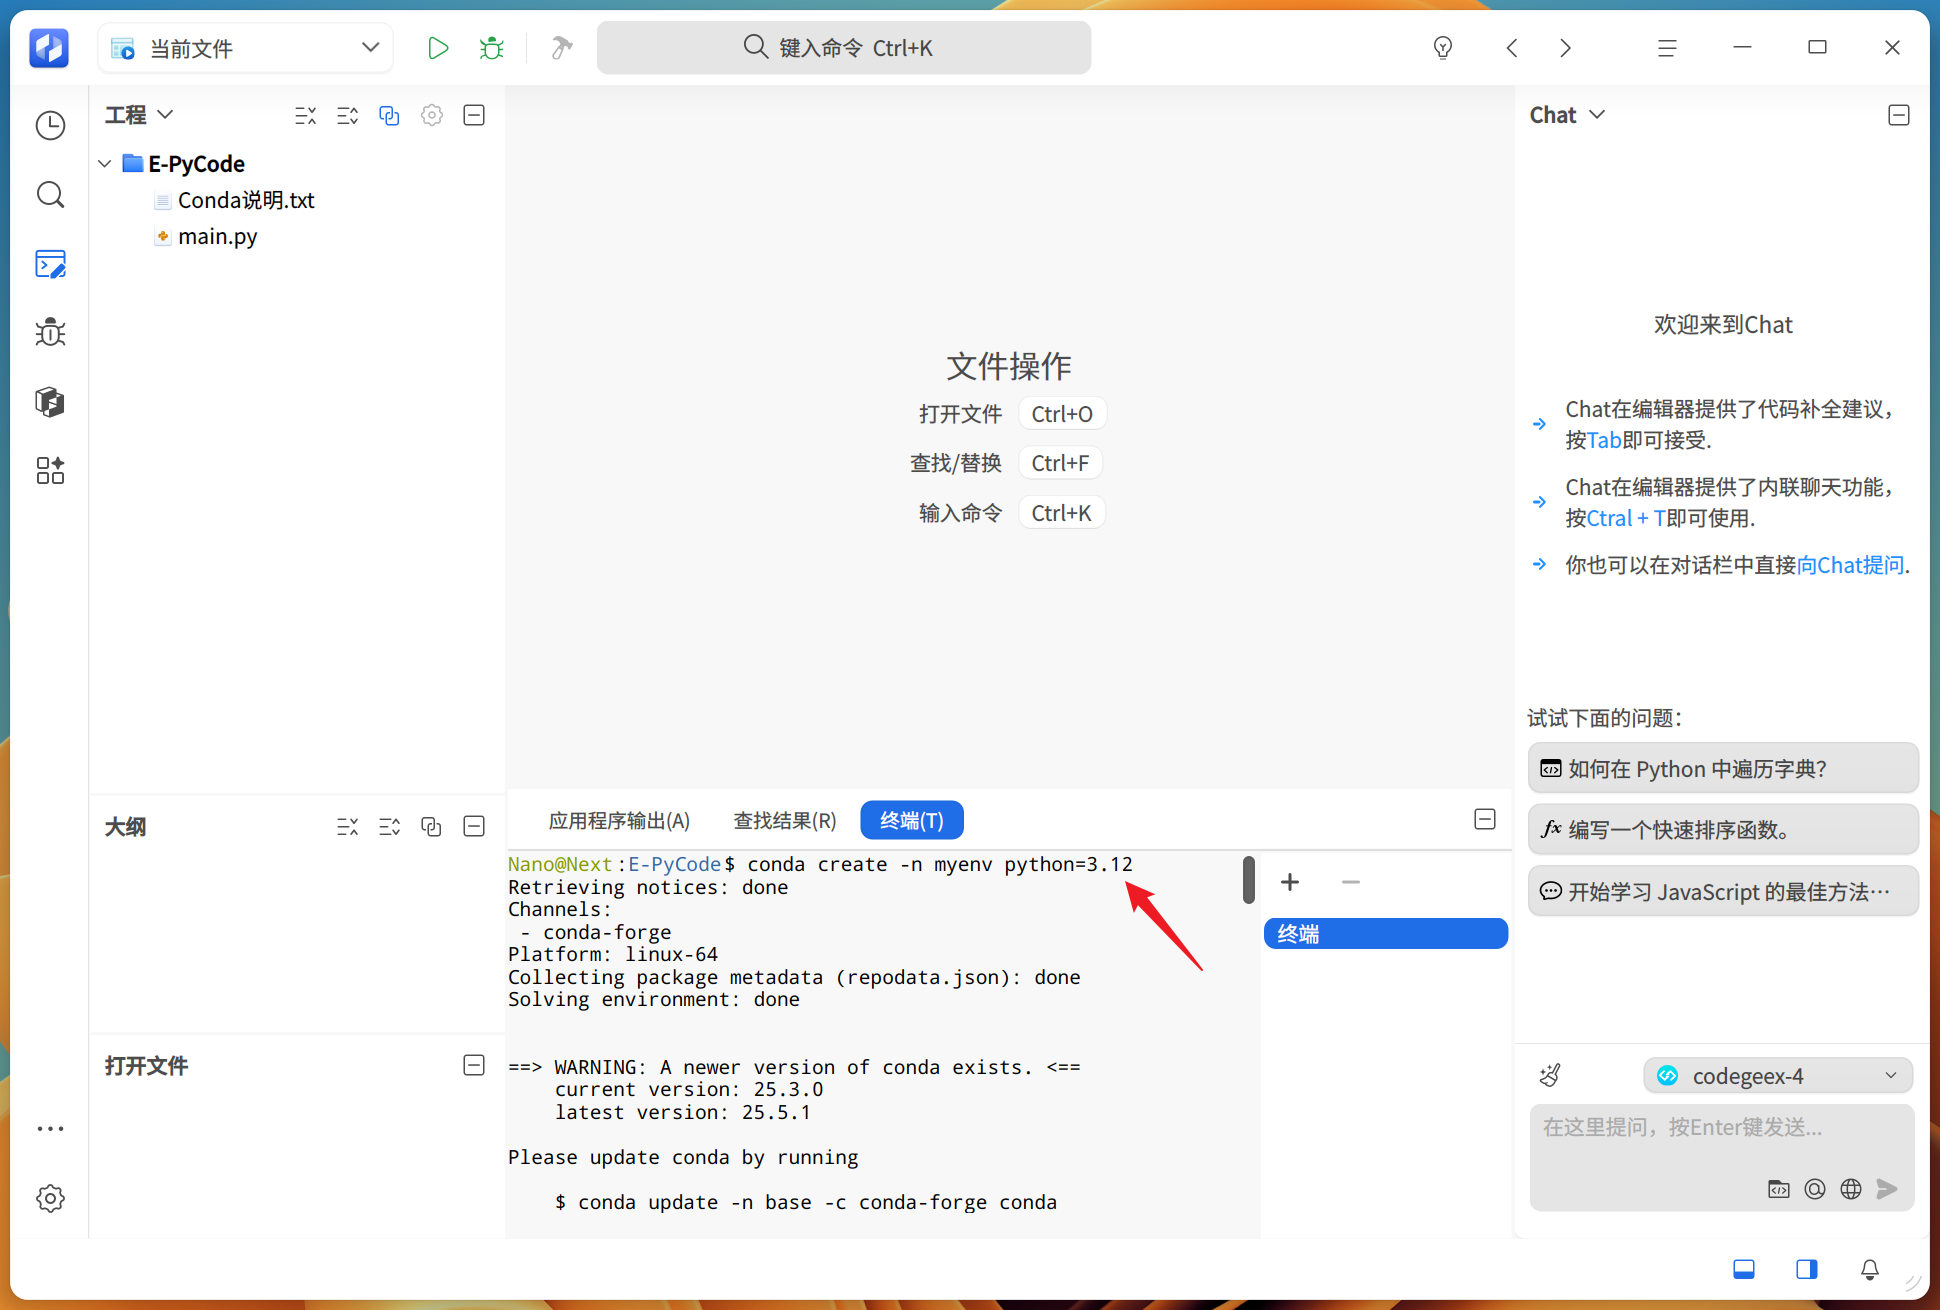Viewport: 1940px width, 1310px height.
Task: Click the lightbulb icon in the title bar
Action: click(x=1442, y=47)
